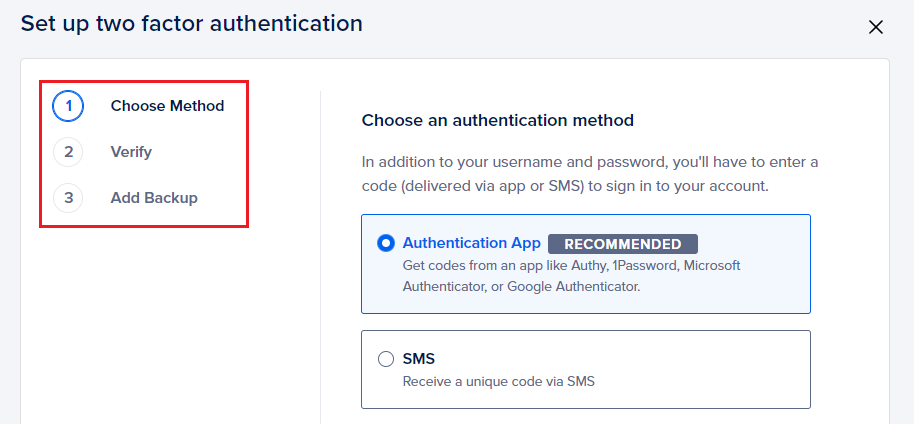Click the Authentication App option label

[471, 243]
